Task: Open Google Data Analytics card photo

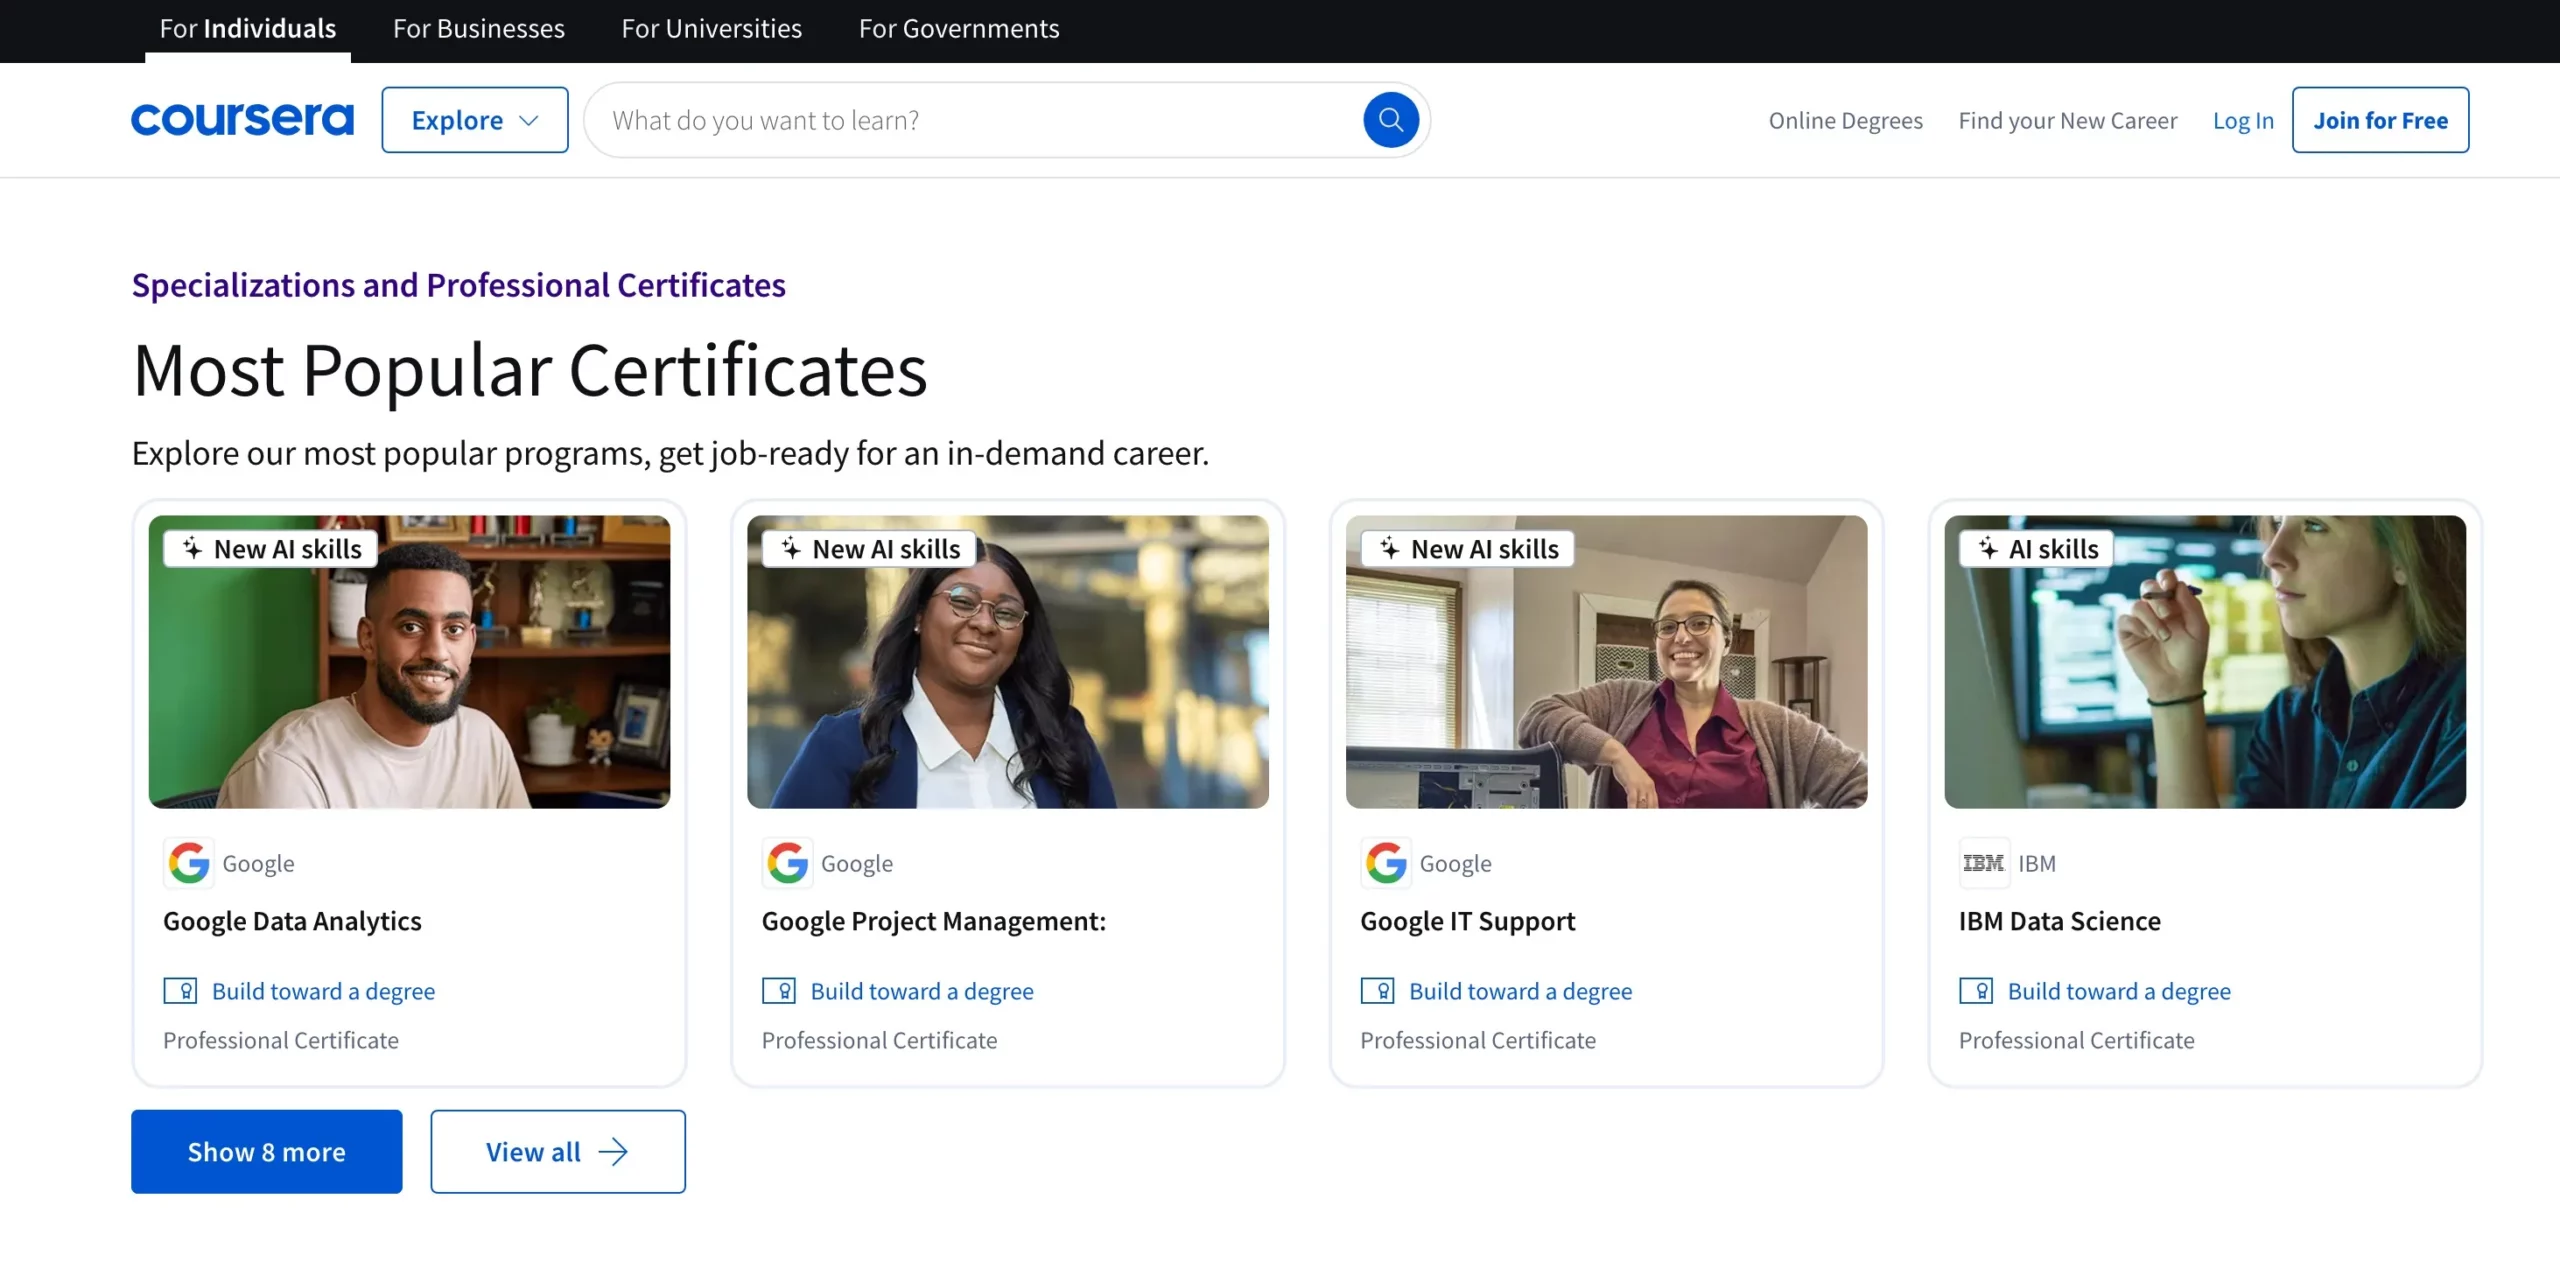Action: point(409,662)
